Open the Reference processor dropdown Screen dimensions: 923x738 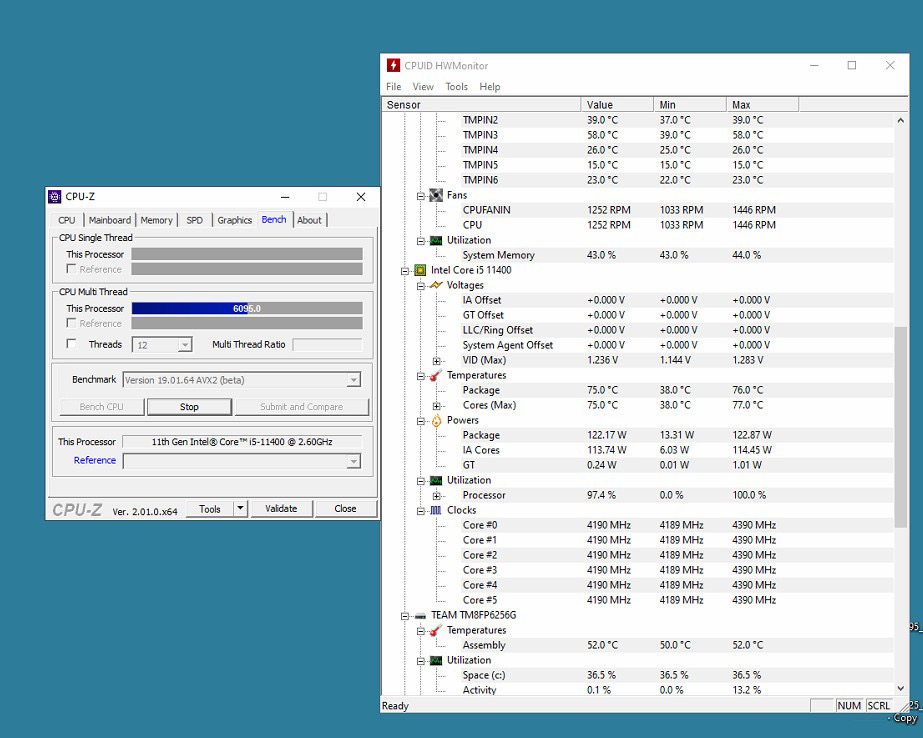353,461
